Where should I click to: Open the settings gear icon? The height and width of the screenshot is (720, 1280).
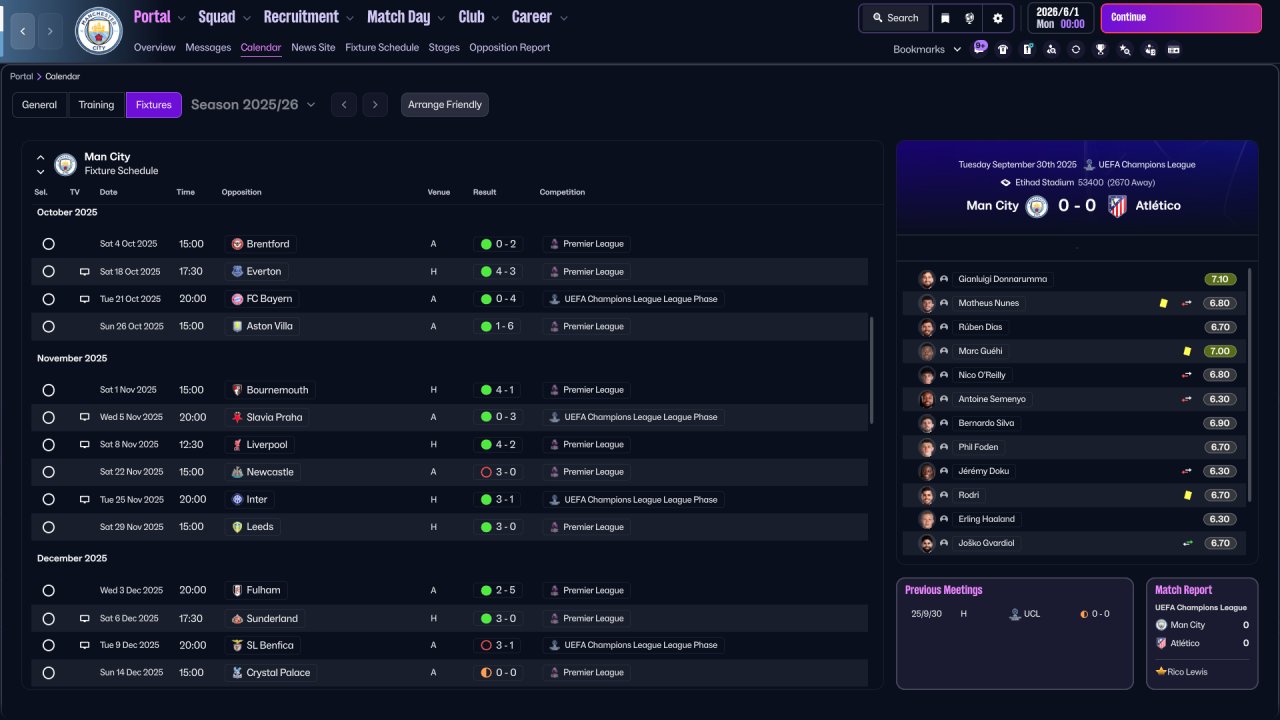[x=998, y=18]
